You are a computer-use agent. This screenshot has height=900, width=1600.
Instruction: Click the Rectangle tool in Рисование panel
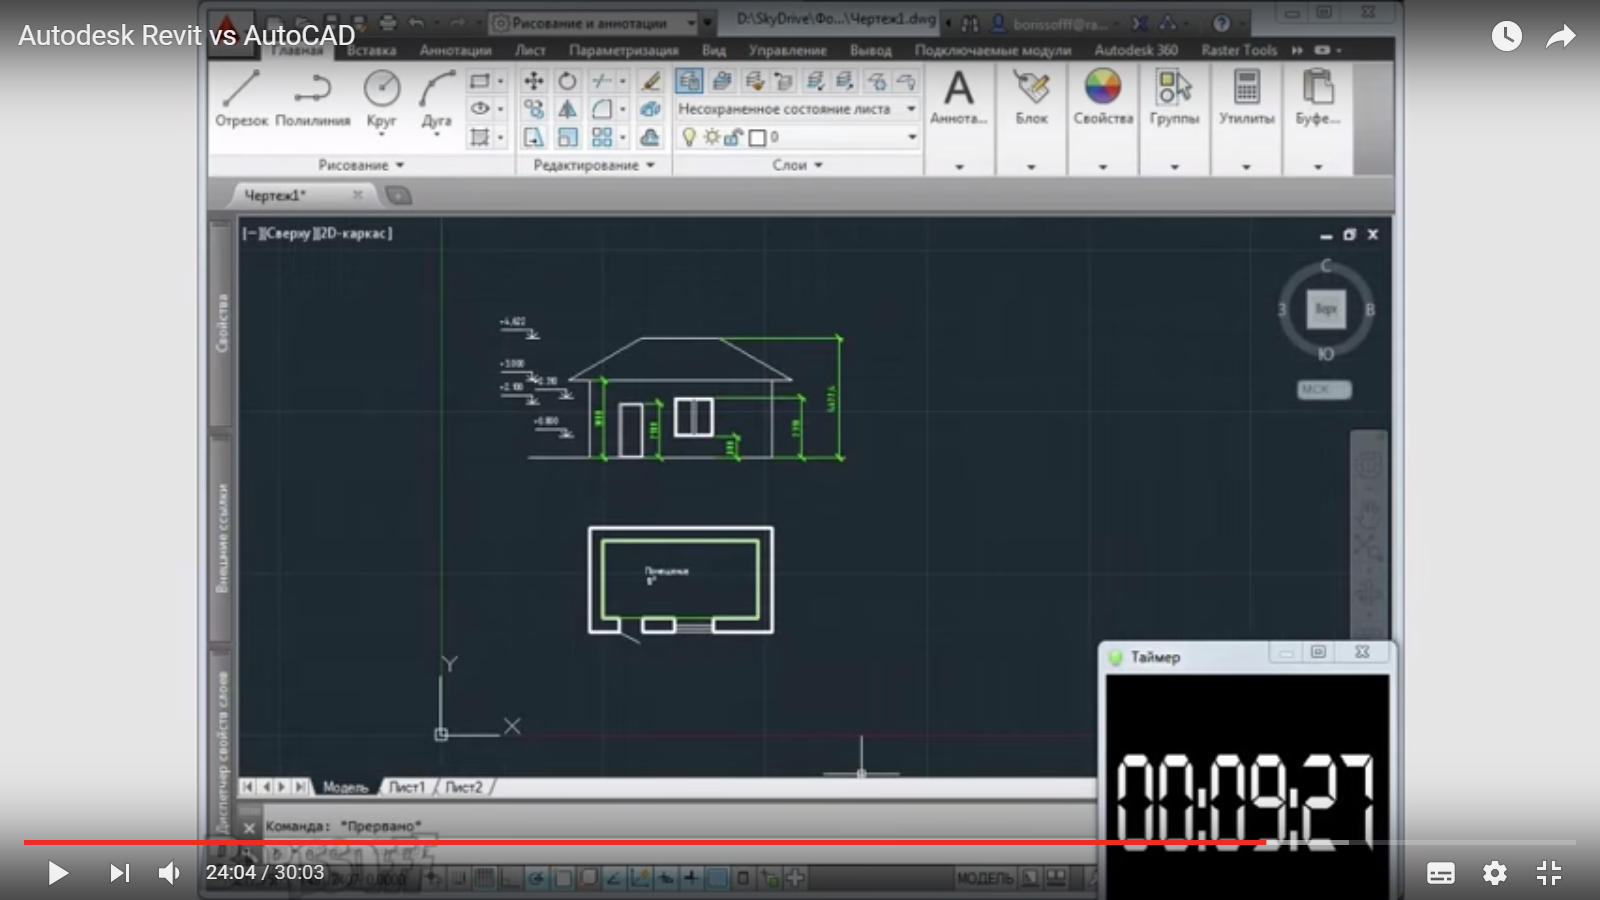tap(480, 81)
